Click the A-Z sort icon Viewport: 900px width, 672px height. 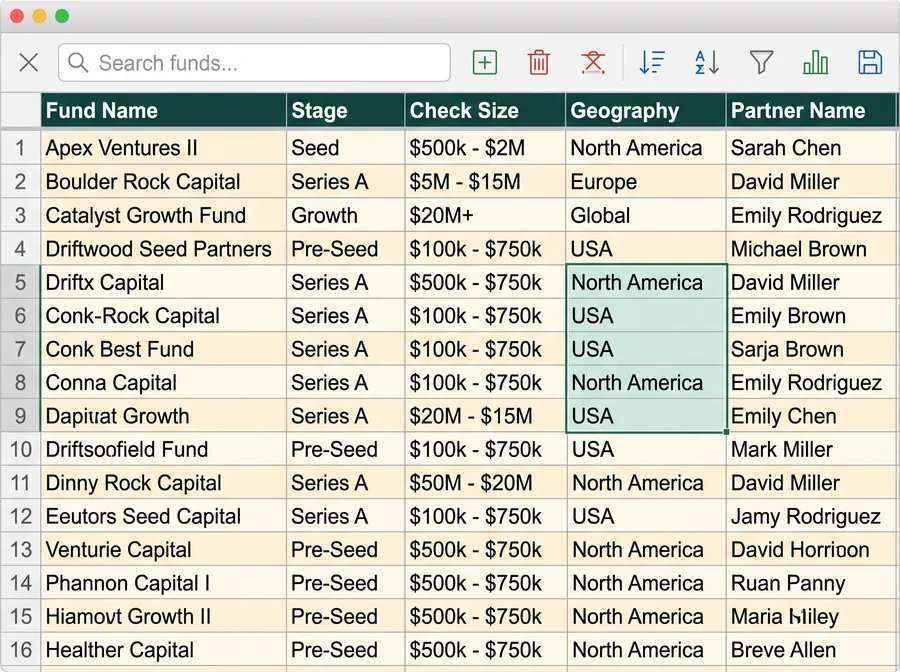pyautogui.click(x=707, y=63)
